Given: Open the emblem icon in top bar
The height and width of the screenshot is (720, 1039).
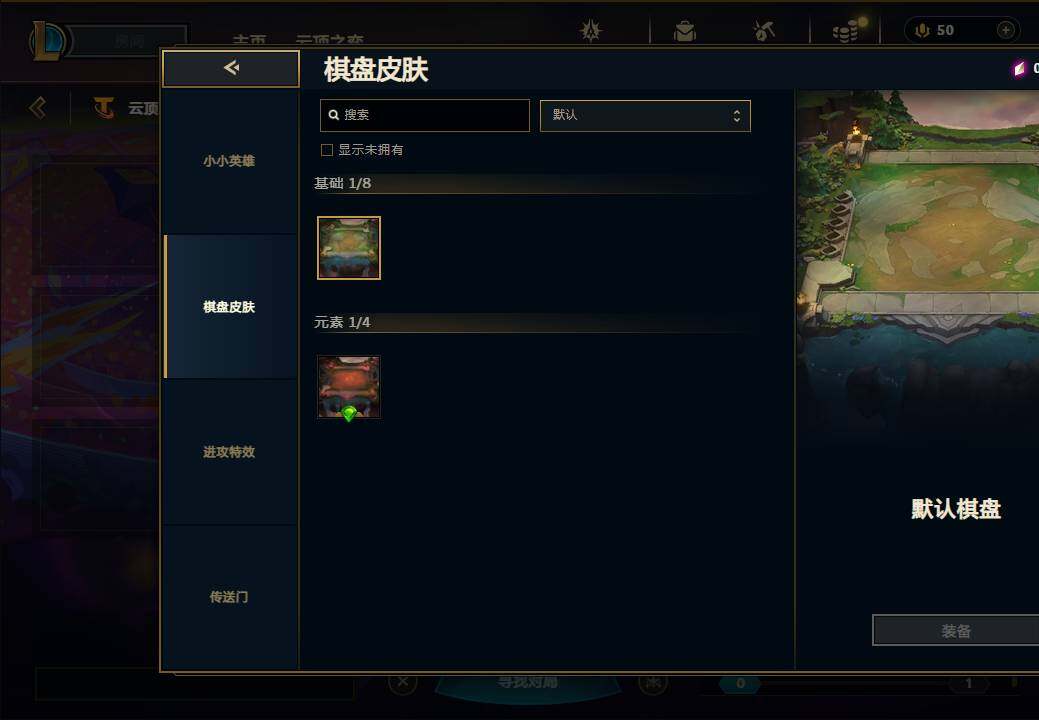Looking at the screenshot, I should tap(590, 30).
